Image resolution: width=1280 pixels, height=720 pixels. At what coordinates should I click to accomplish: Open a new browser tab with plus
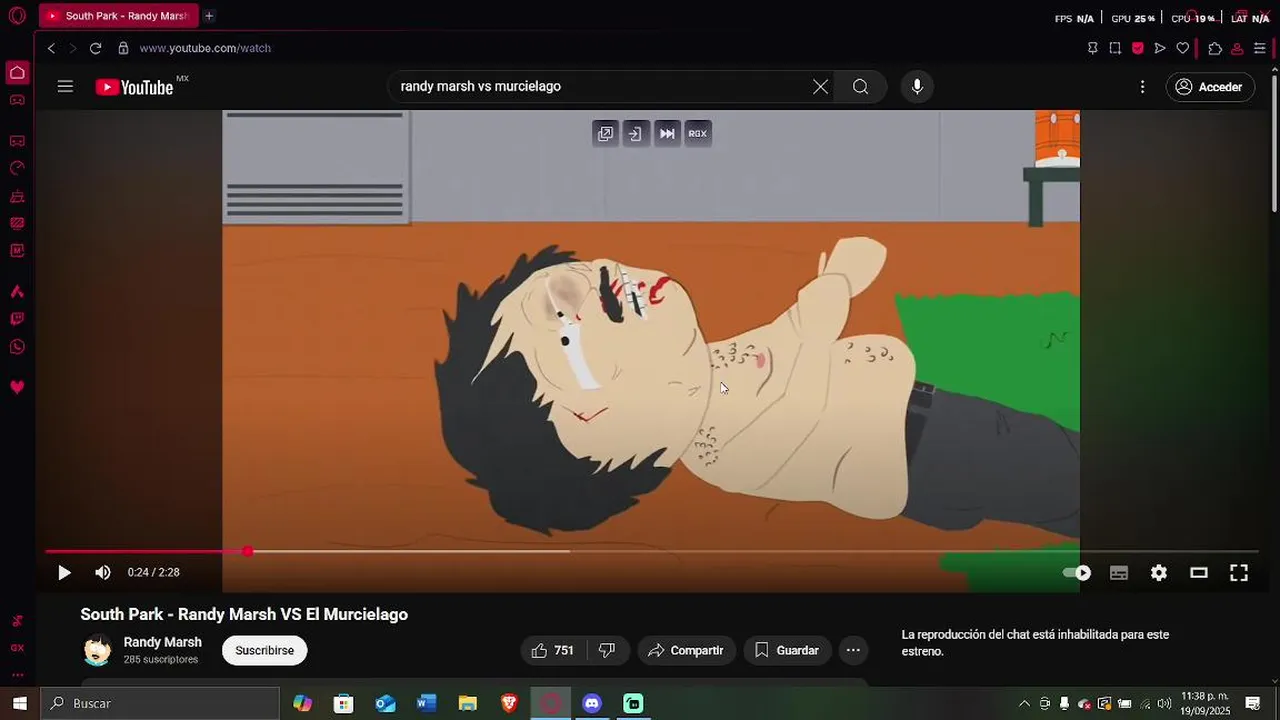pos(209,16)
